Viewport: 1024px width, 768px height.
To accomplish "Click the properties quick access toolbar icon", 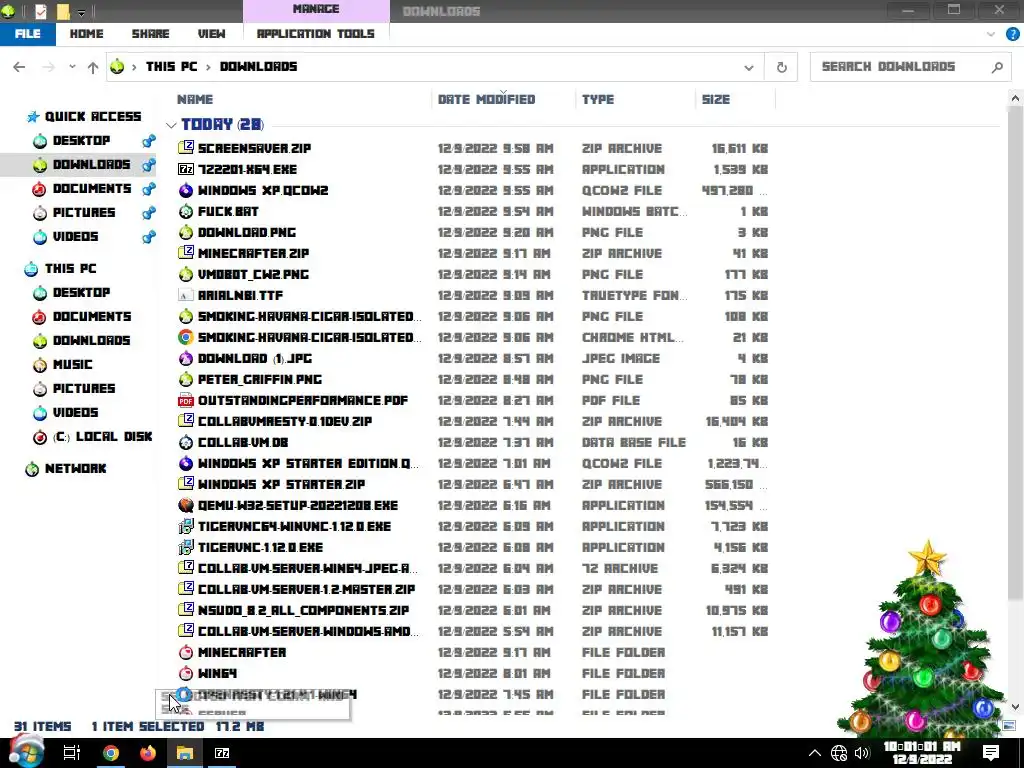I will tap(40, 11).
